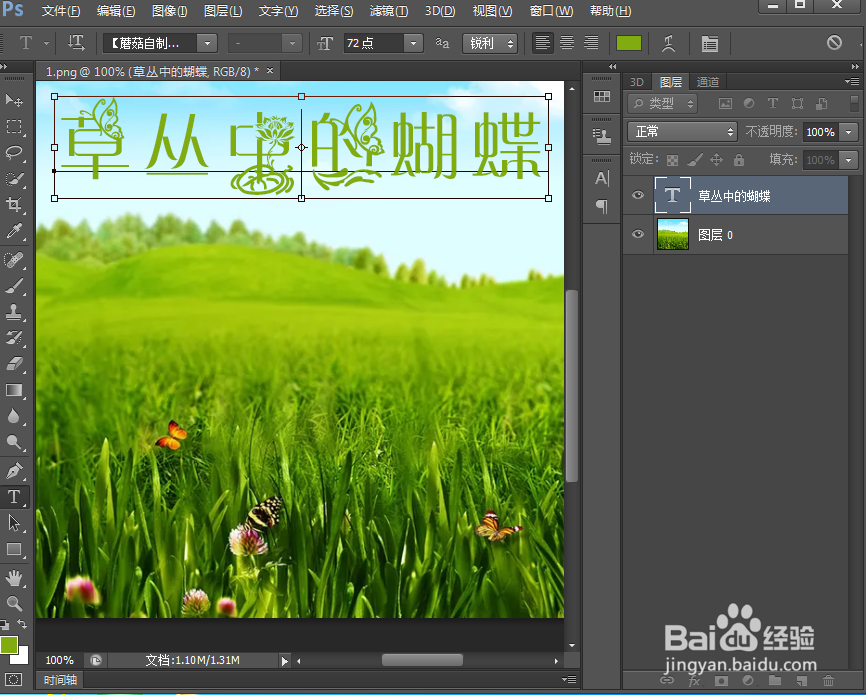Open the 不透明度 opacity dropdown arrow
This screenshot has width=866, height=695.
848,132
